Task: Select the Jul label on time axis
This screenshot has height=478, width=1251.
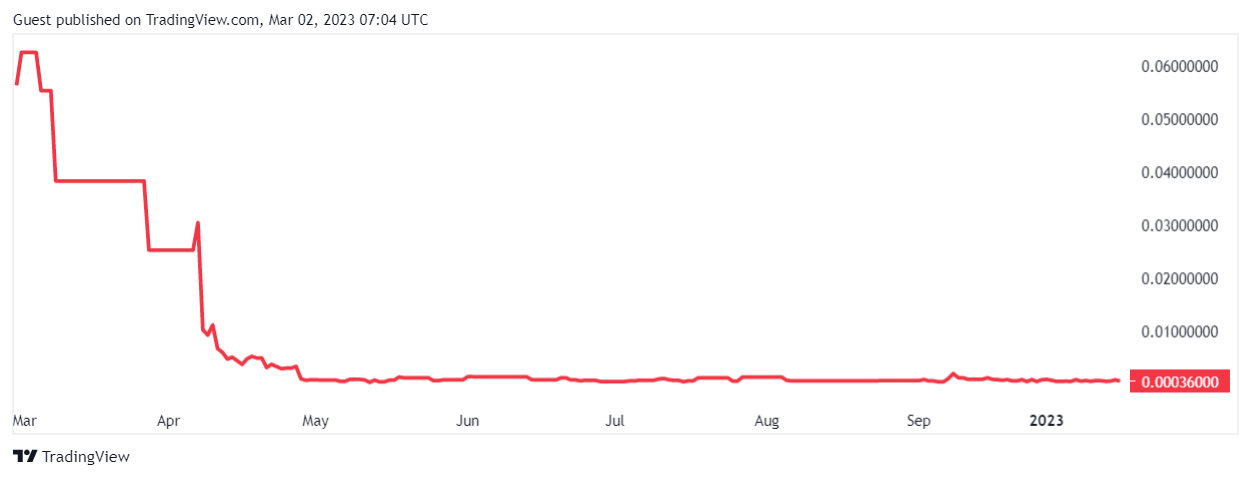Action: click(615, 421)
